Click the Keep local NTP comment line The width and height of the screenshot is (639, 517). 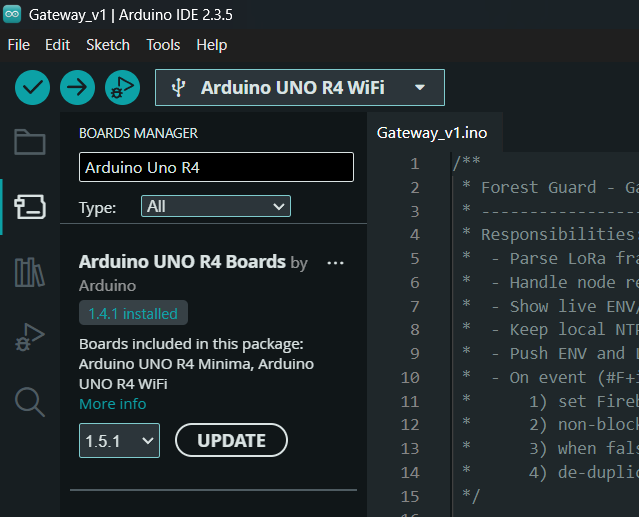550,330
